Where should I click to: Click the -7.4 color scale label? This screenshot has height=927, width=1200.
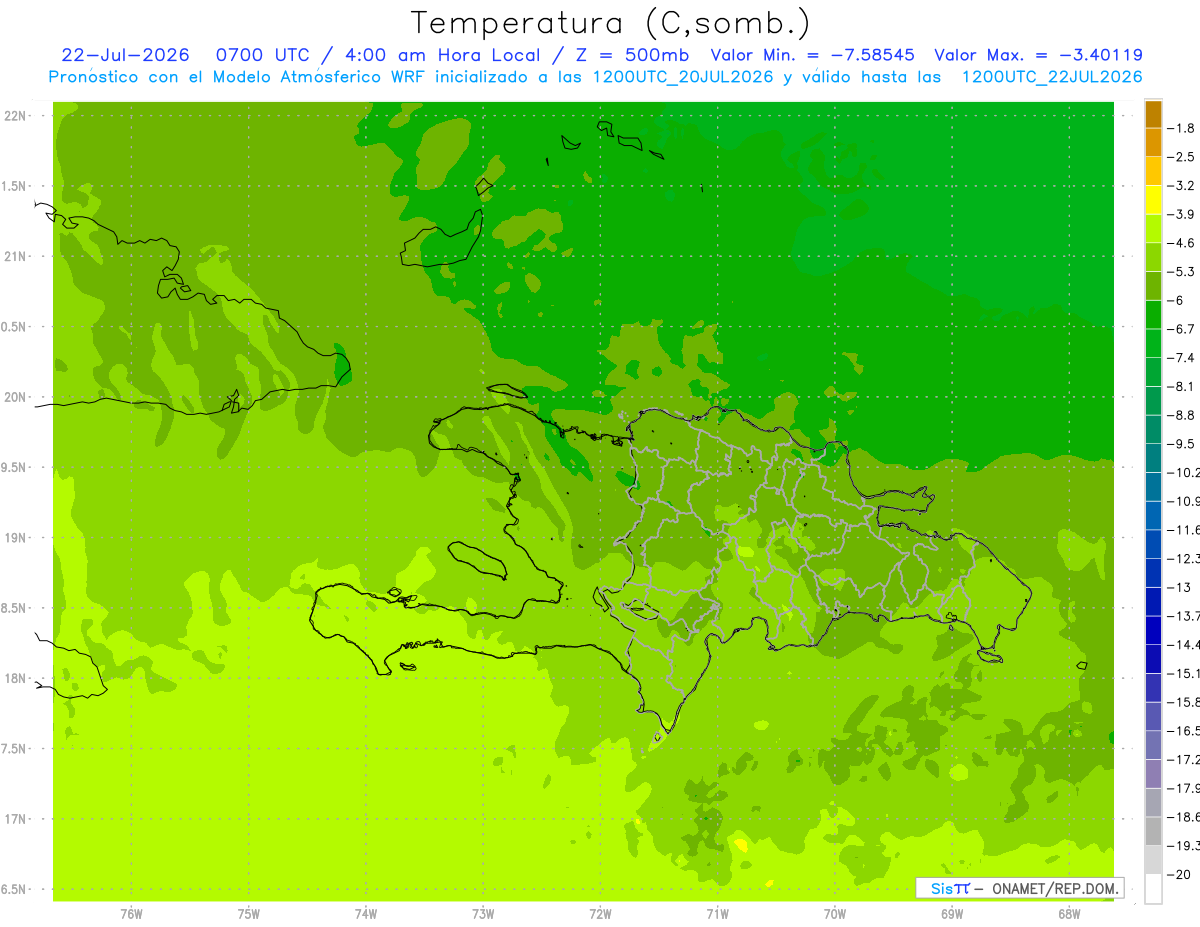click(x=1183, y=358)
